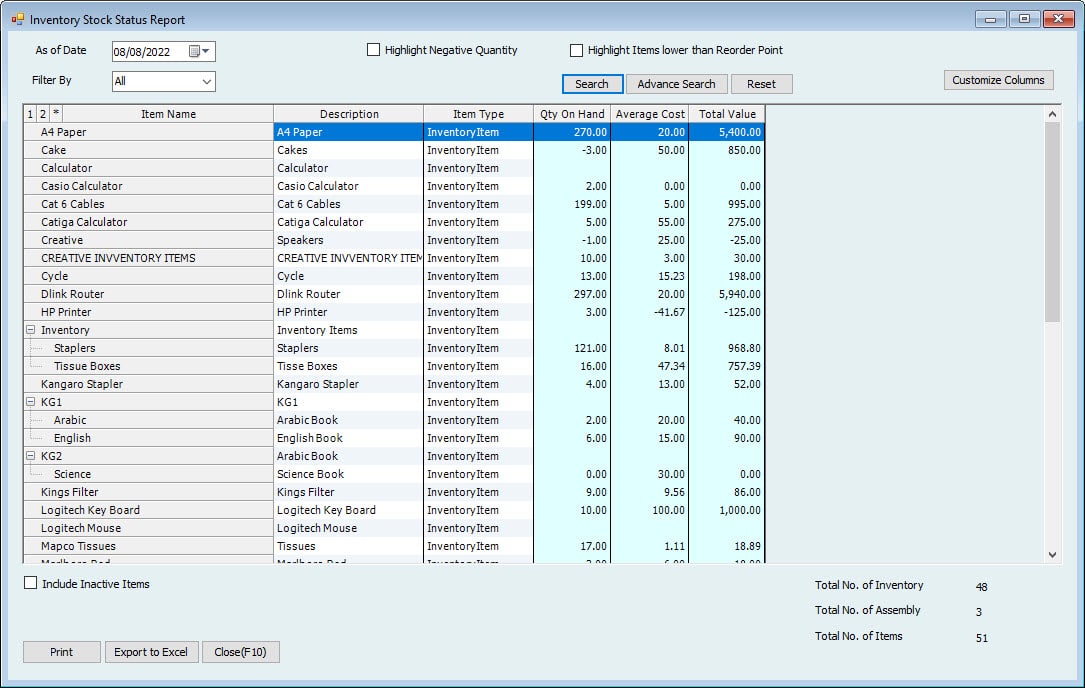Viewport: 1085px width, 688px height.
Task: Enable Highlight Negative Quantity checkbox
Action: pos(374,50)
